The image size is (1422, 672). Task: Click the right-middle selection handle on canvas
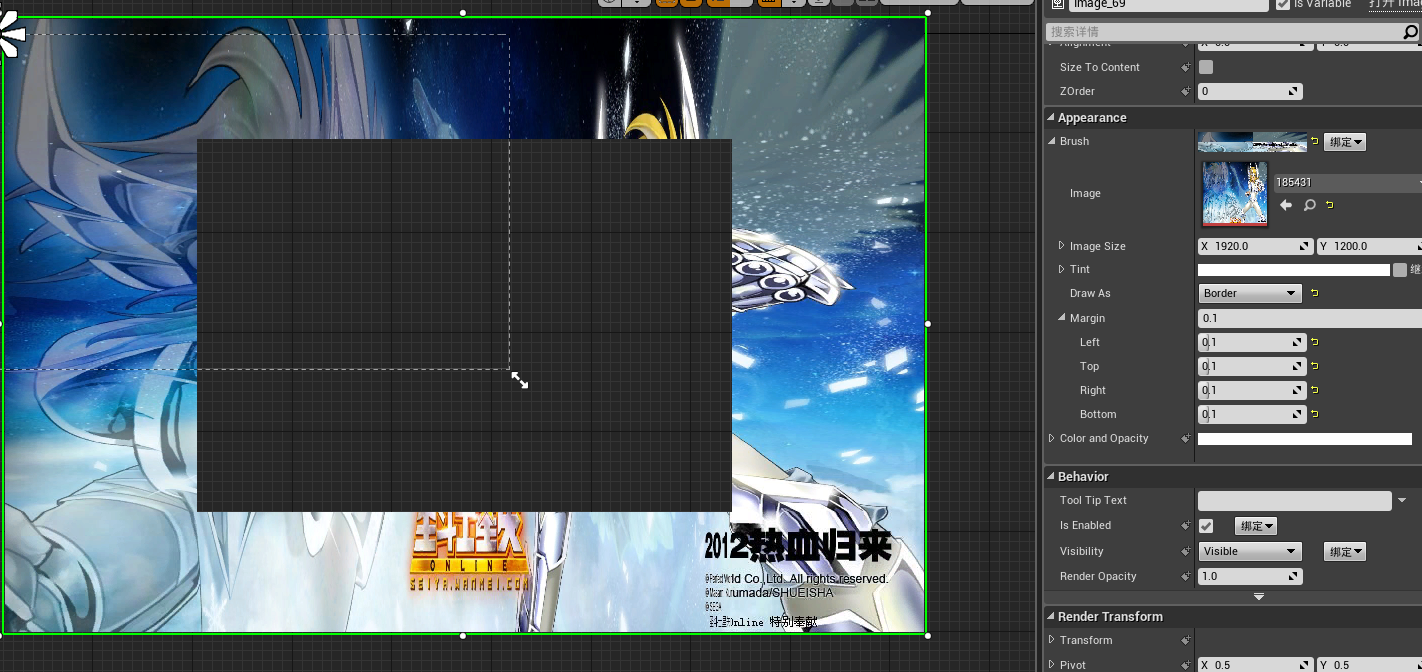click(928, 324)
